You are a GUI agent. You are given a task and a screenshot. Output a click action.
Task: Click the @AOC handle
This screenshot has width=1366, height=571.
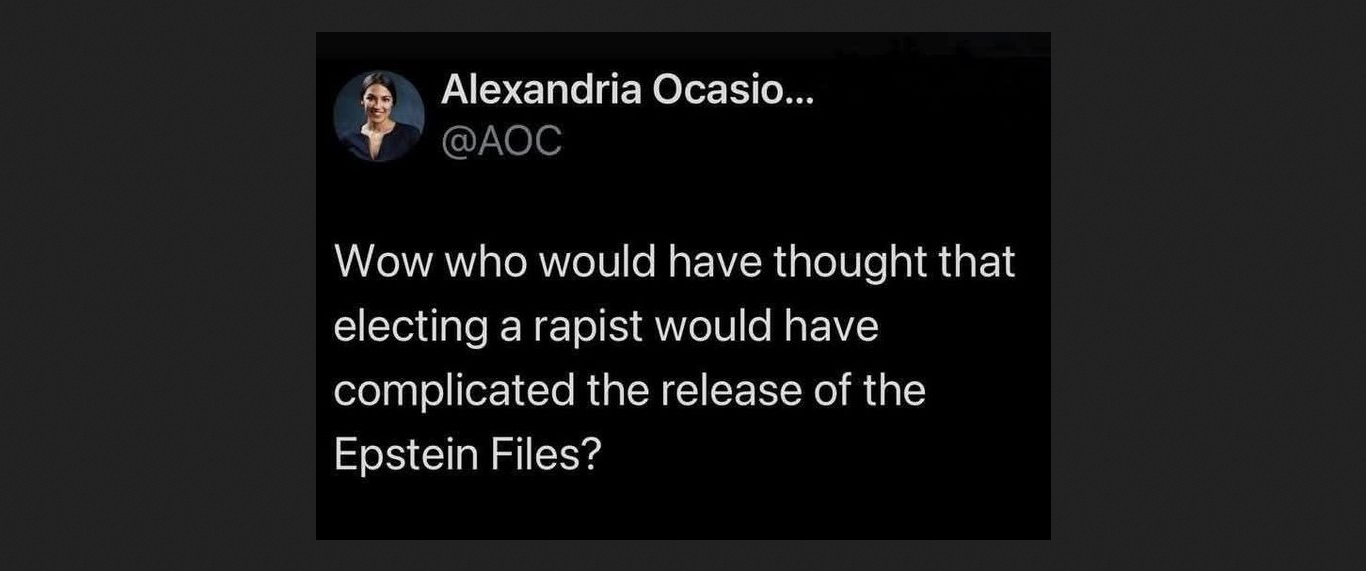(x=502, y=142)
